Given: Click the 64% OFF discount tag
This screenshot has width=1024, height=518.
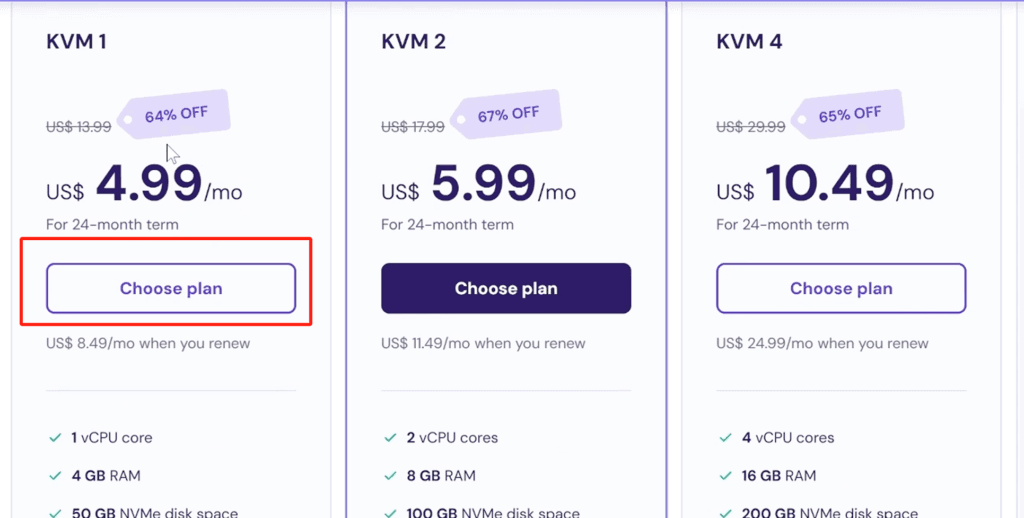Looking at the screenshot, I should pyautogui.click(x=175, y=115).
